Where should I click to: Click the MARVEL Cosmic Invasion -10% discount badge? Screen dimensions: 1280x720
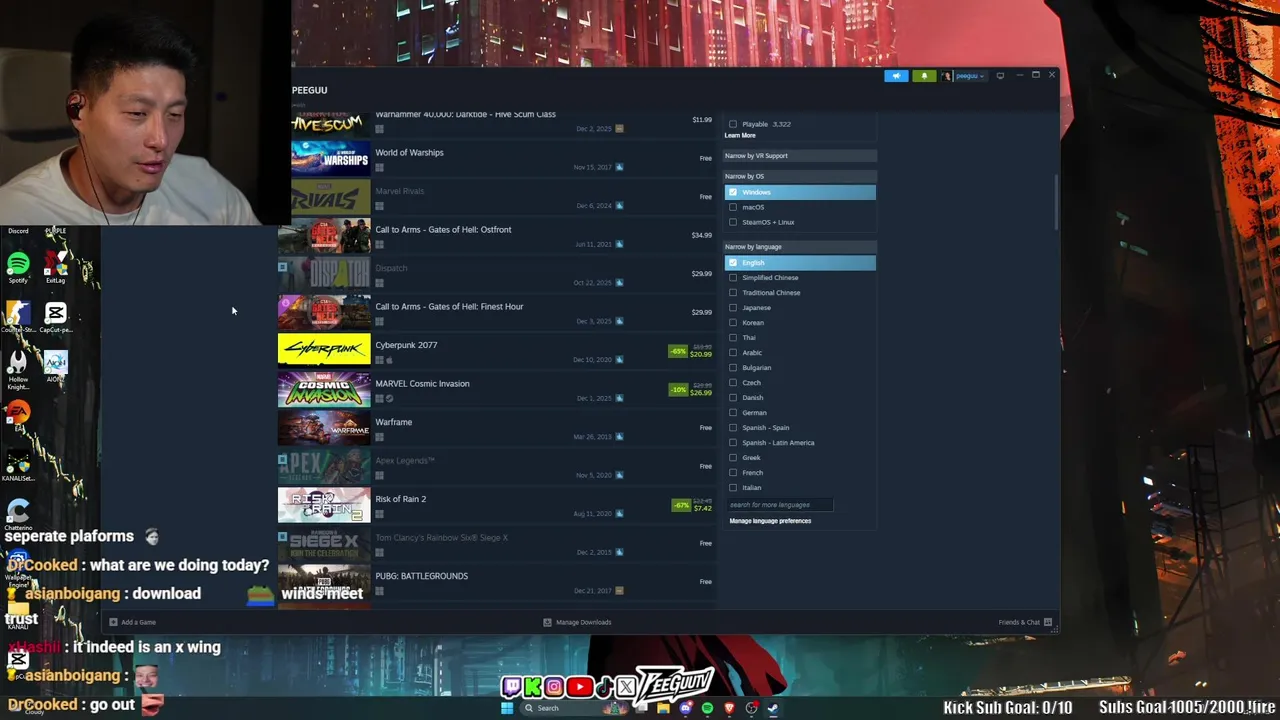[678, 390]
